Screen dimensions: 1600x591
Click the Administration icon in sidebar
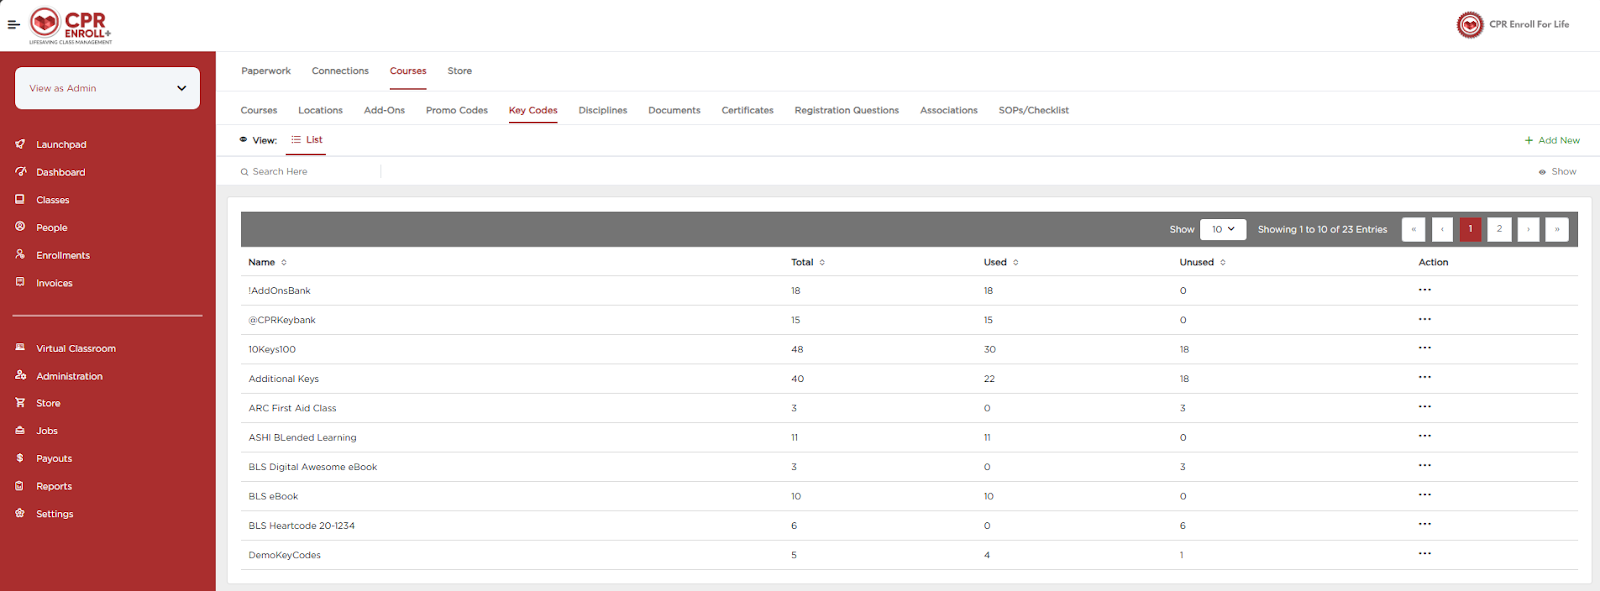(20, 375)
